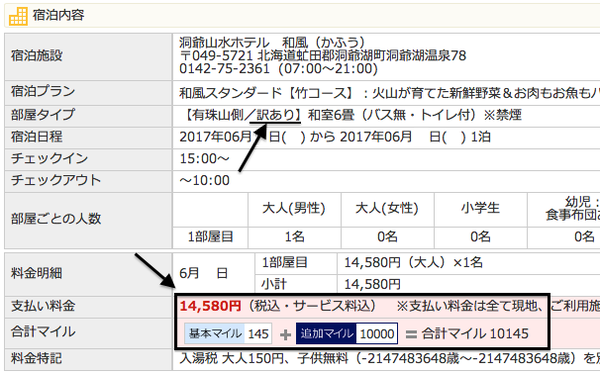Screen dimensions: 600x373
Task: Select the チェックイン row label
Action: [x=49, y=158]
